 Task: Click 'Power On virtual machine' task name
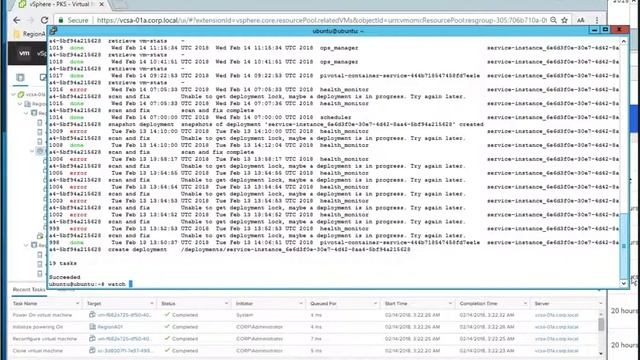point(42,315)
